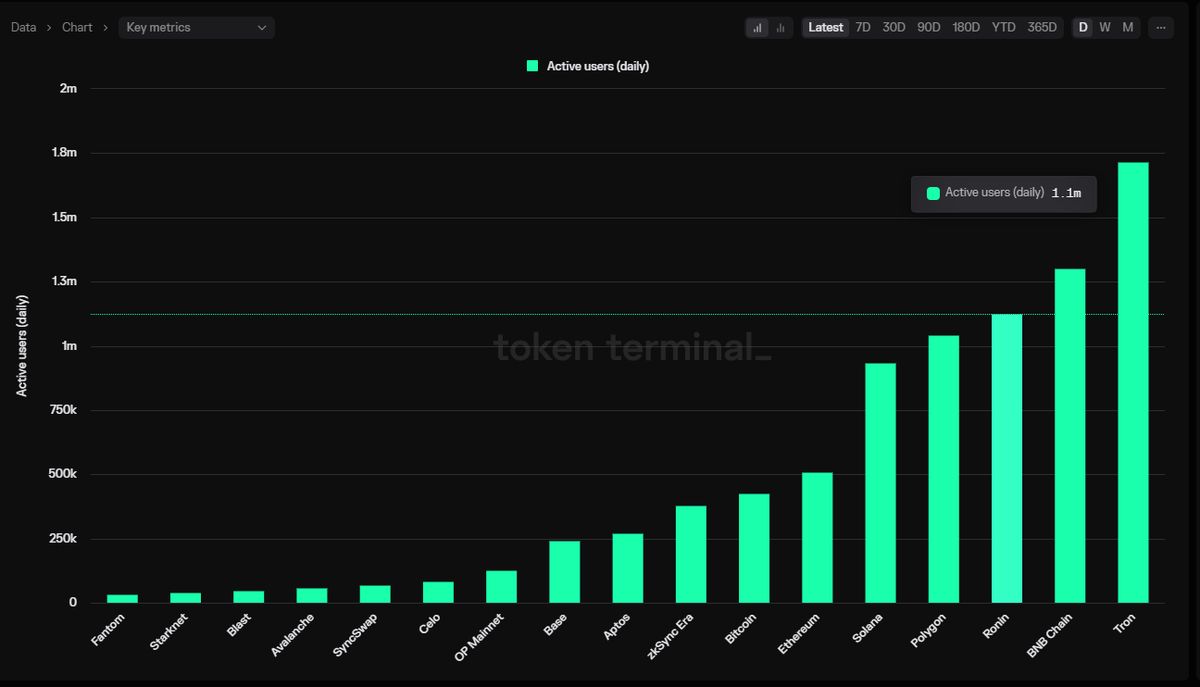Click the Ethereum bar
1200x687 pixels.
(x=817, y=538)
